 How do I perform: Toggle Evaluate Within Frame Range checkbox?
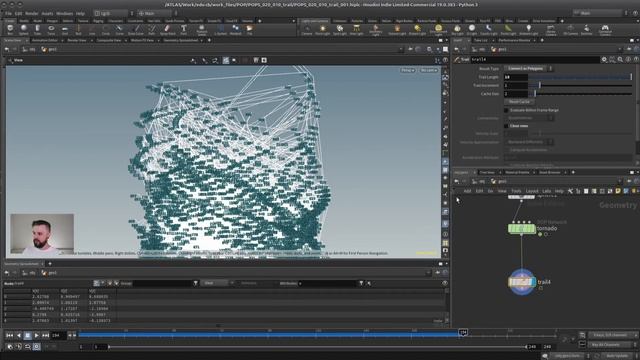pyautogui.click(x=506, y=110)
